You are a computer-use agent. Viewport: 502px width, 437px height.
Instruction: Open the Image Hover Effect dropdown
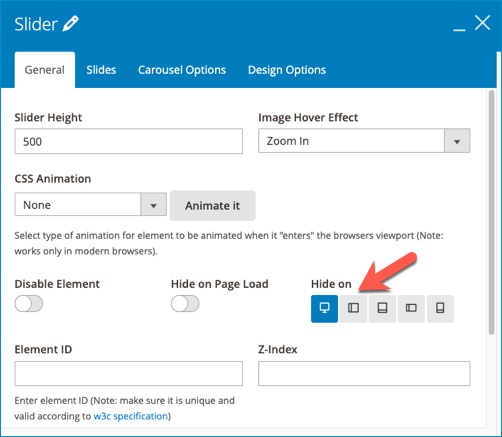[x=457, y=141]
